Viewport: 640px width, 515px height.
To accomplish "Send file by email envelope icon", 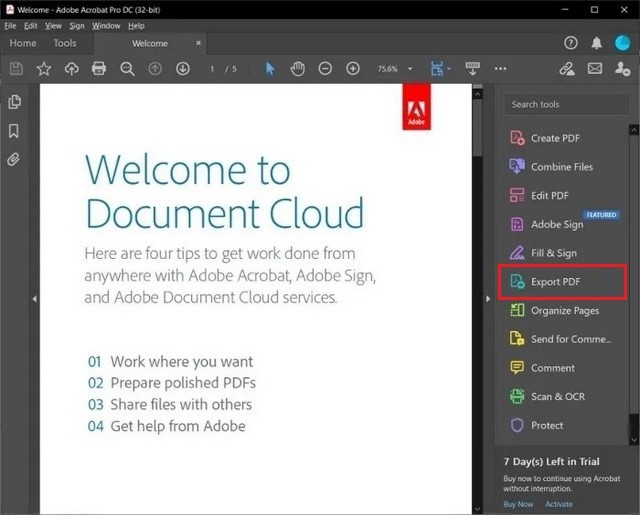I will (x=595, y=69).
